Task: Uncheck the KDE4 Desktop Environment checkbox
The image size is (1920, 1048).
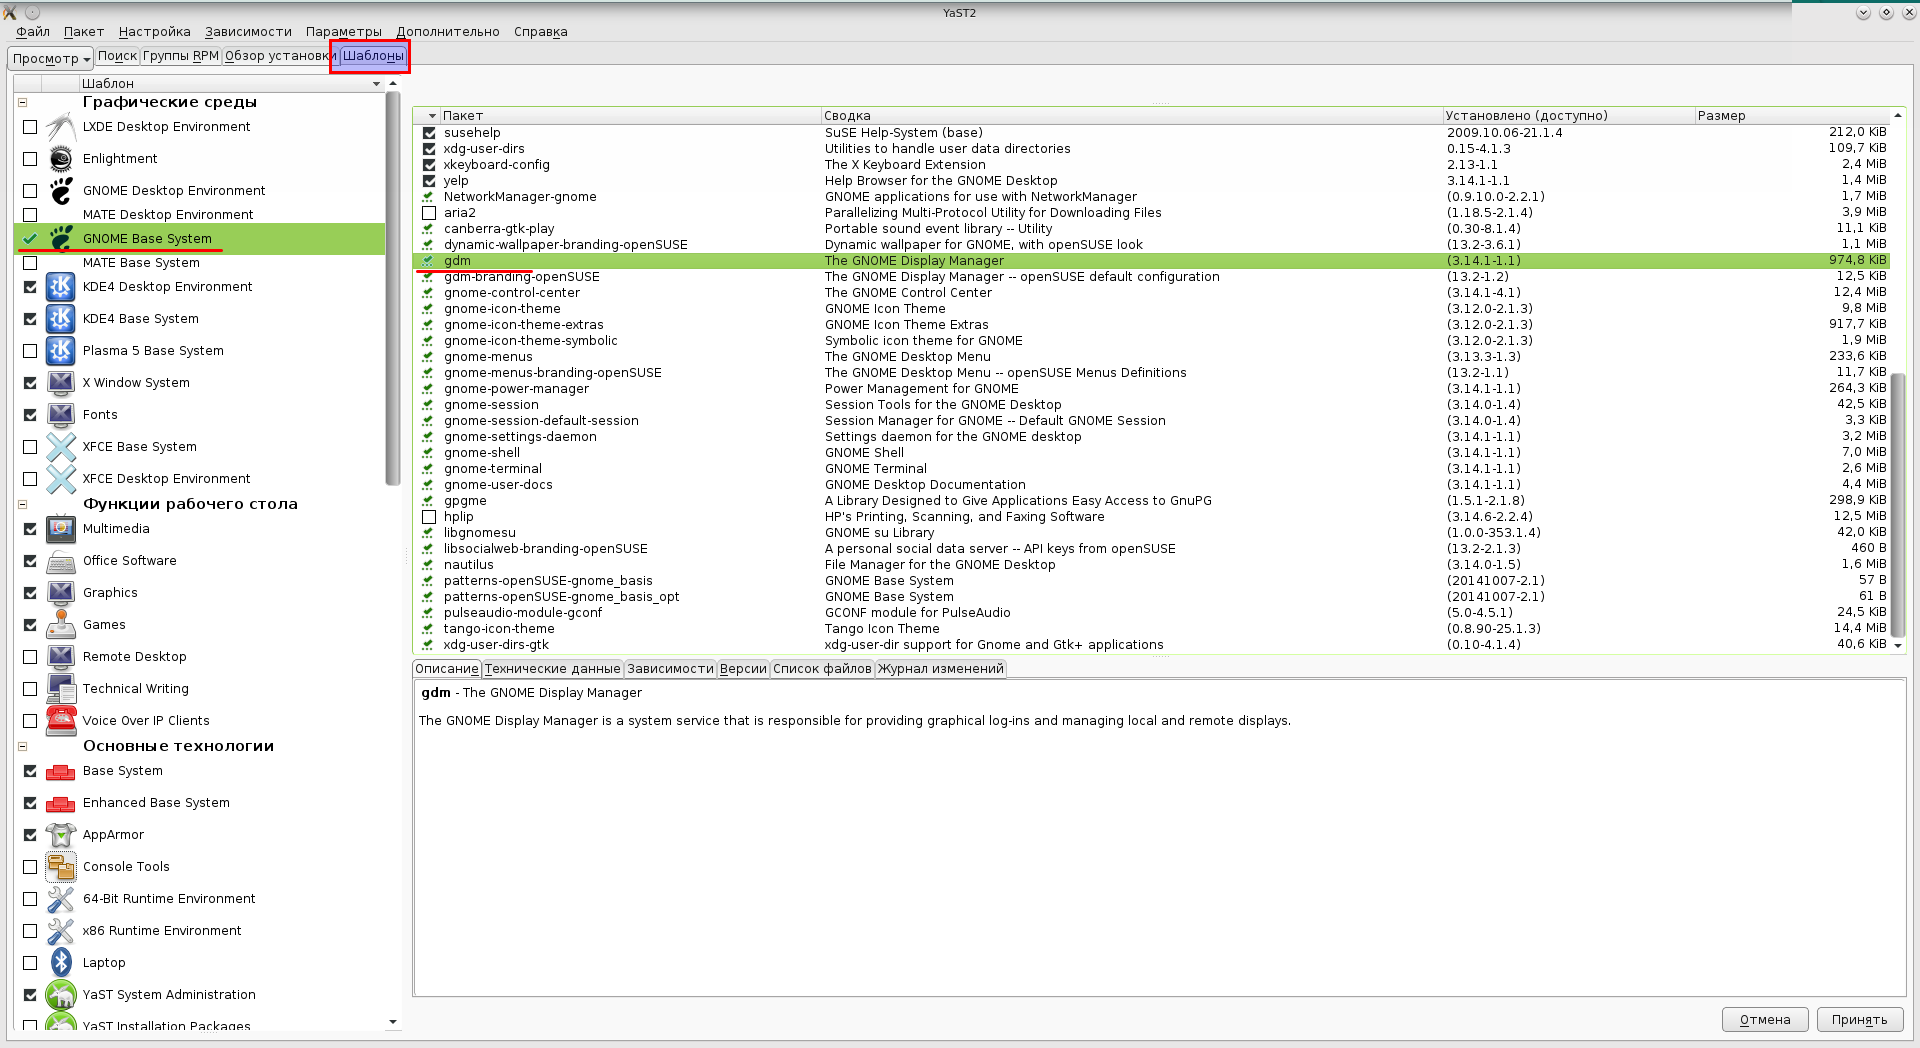Action: (x=30, y=287)
